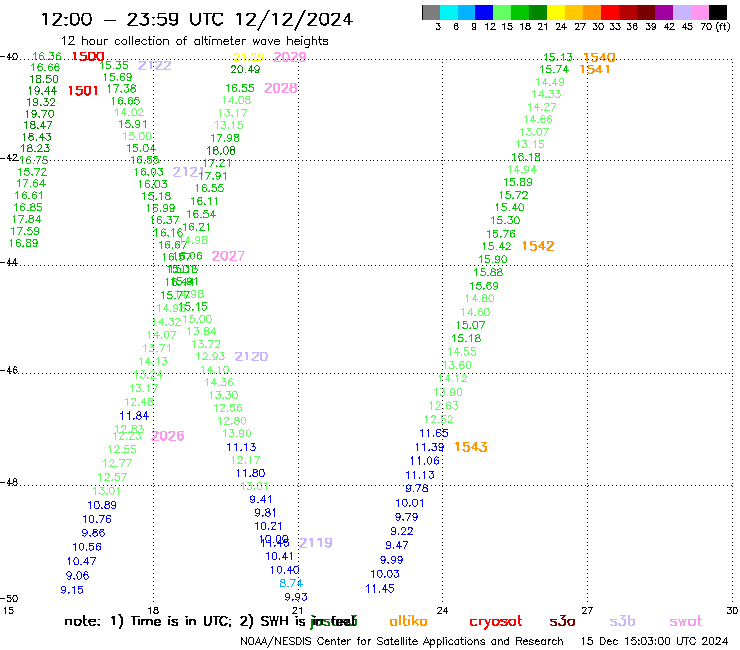The width and height of the screenshot is (740, 650).
Task: Click the wave height value 9.47
Action: [x=397, y=545]
